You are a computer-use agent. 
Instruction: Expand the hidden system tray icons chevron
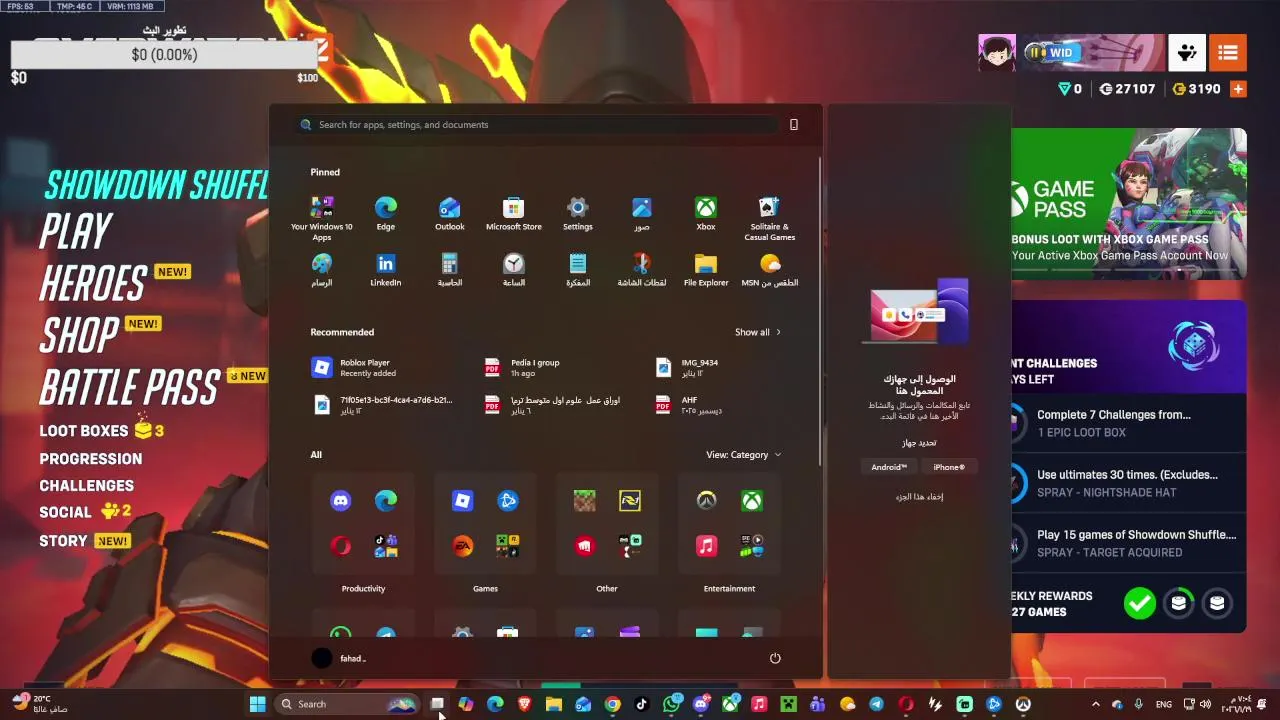[x=1096, y=704]
